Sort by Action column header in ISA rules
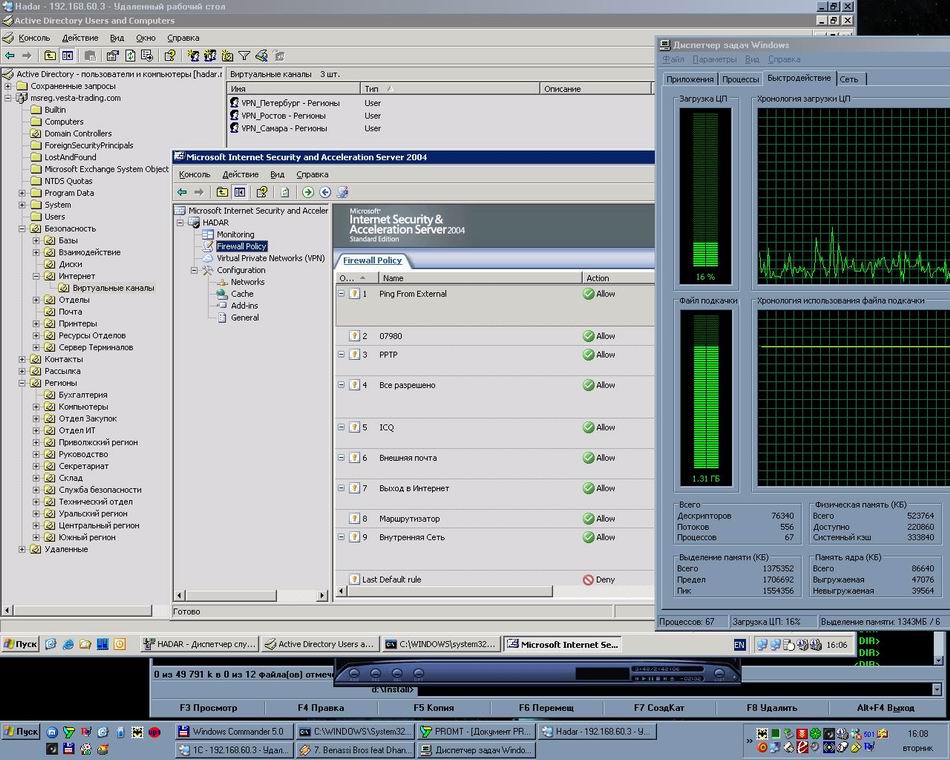 [x=617, y=278]
